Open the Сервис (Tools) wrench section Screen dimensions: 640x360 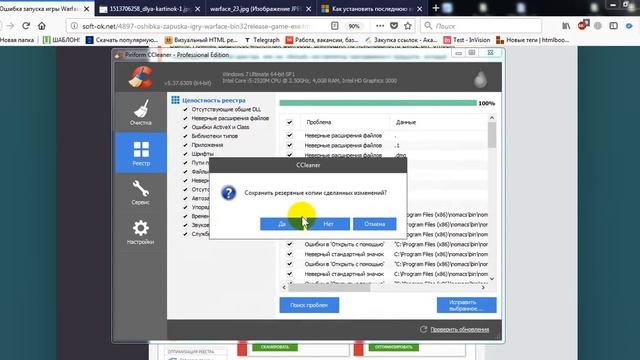(x=141, y=192)
